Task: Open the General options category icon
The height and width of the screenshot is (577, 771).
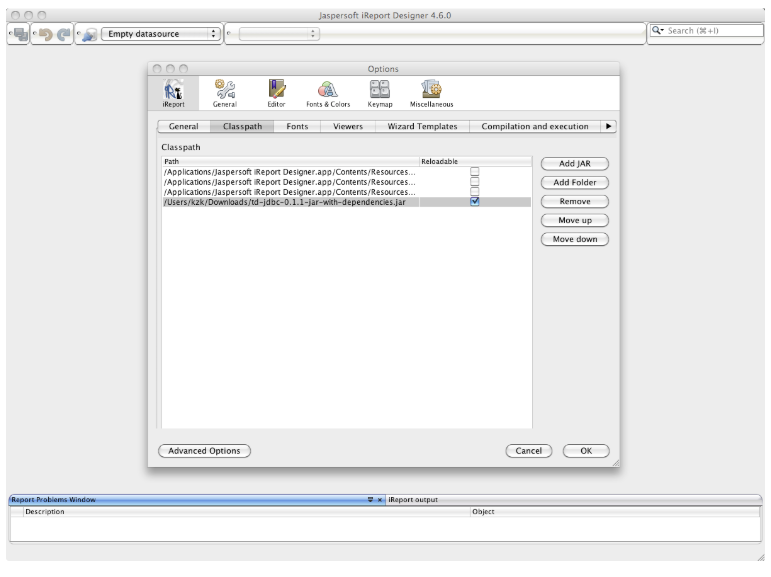Action: click(x=224, y=93)
